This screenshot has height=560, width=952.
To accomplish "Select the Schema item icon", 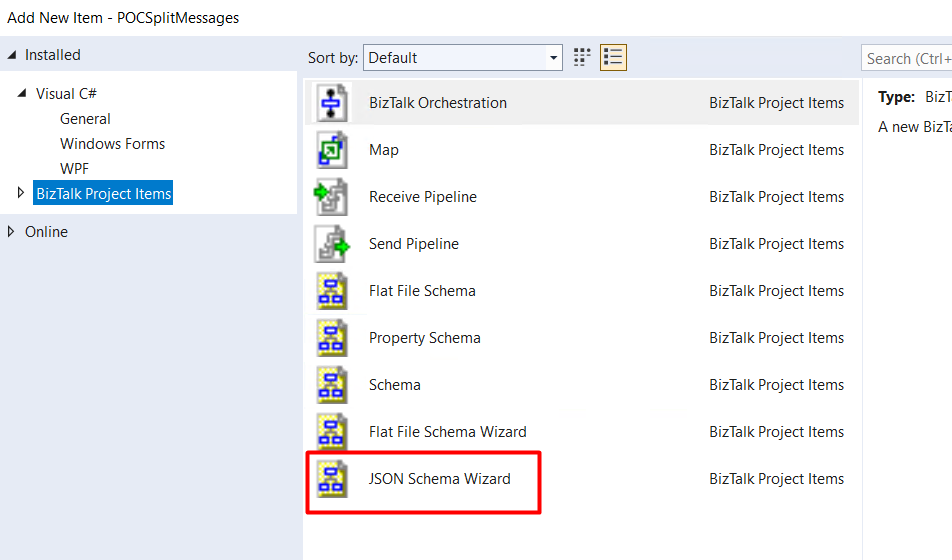I will (332, 385).
